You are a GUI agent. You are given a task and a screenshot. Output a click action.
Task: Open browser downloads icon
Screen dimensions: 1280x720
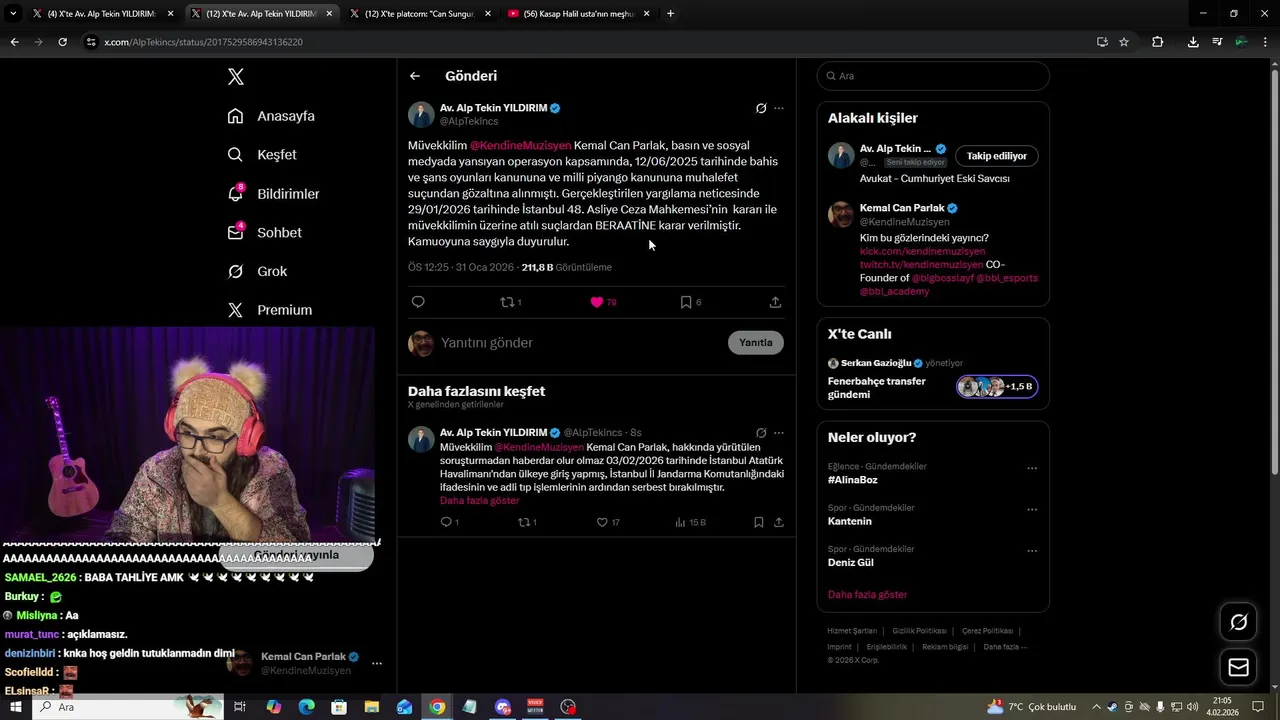tap(1193, 42)
